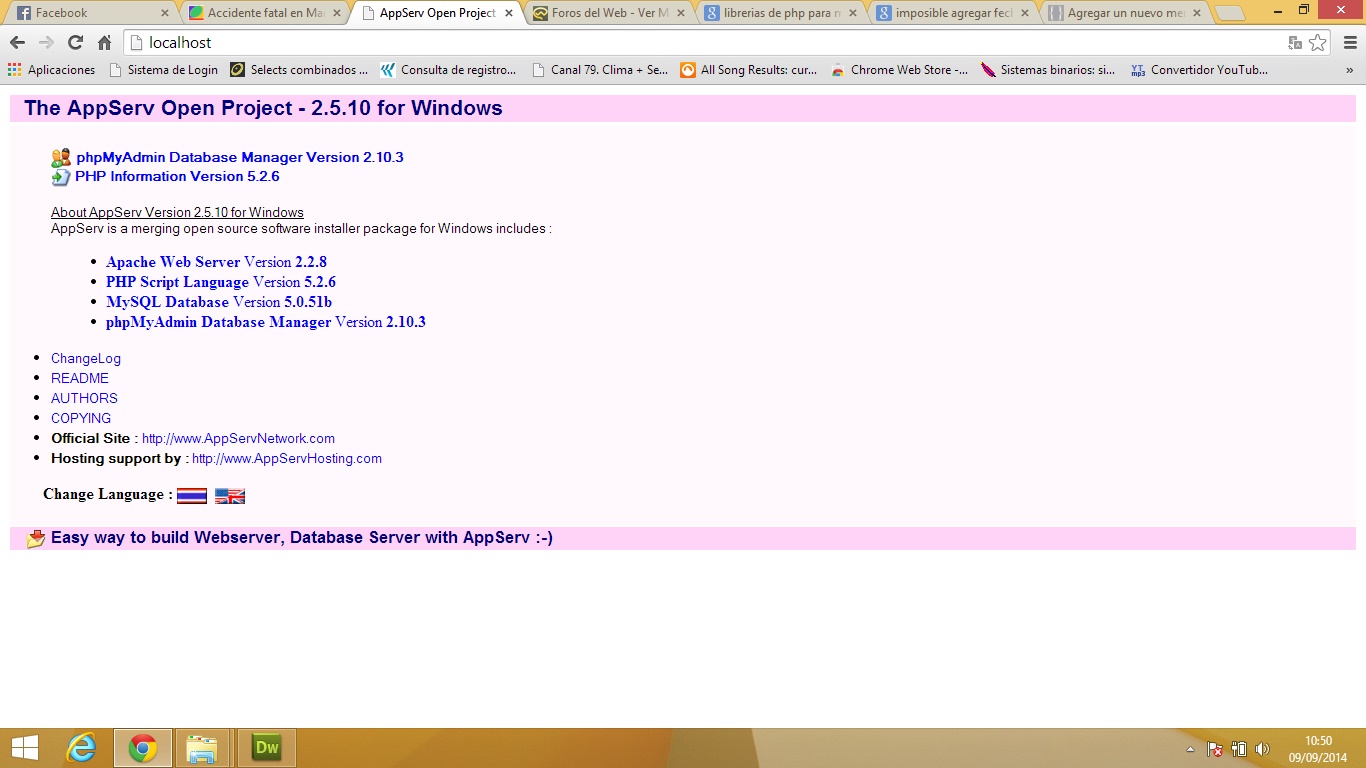
Task: Launch Internet Explorer from the taskbar
Action: pos(81,748)
